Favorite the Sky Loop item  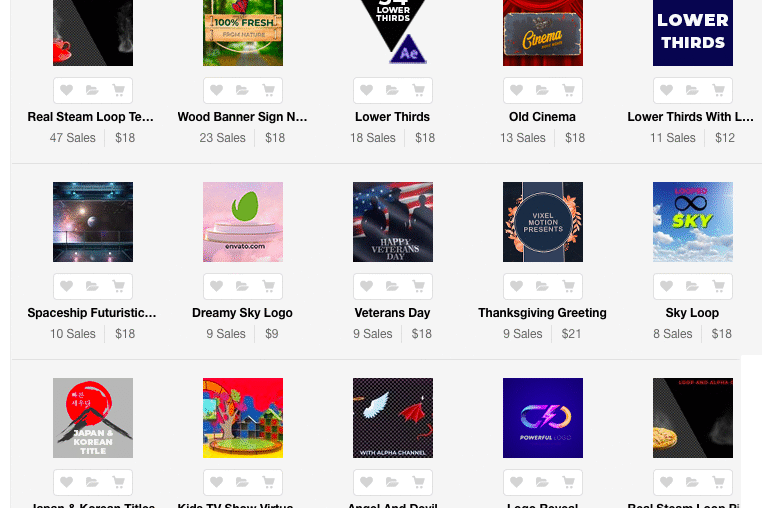pyautogui.click(x=667, y=286)
